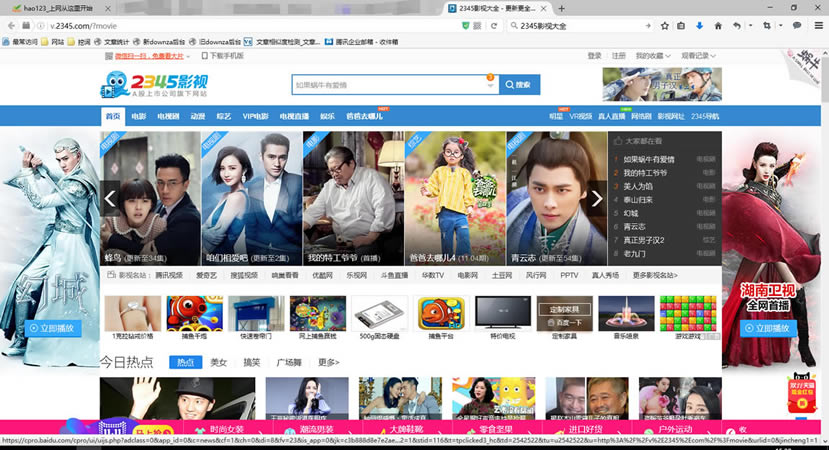
Task: Click 如果蜗牛有爱情 in the ranking list
Action: click(649, 159)
